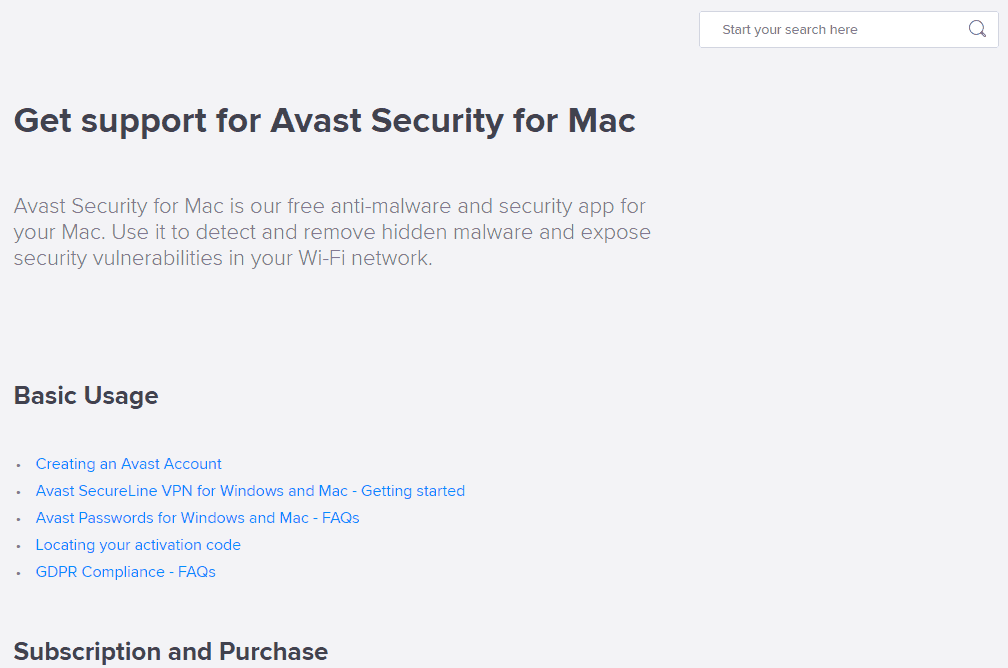Open the 'Creating an Avast Account' article
Viewport: 1008px width, 668px height.
tap(128, 464)
